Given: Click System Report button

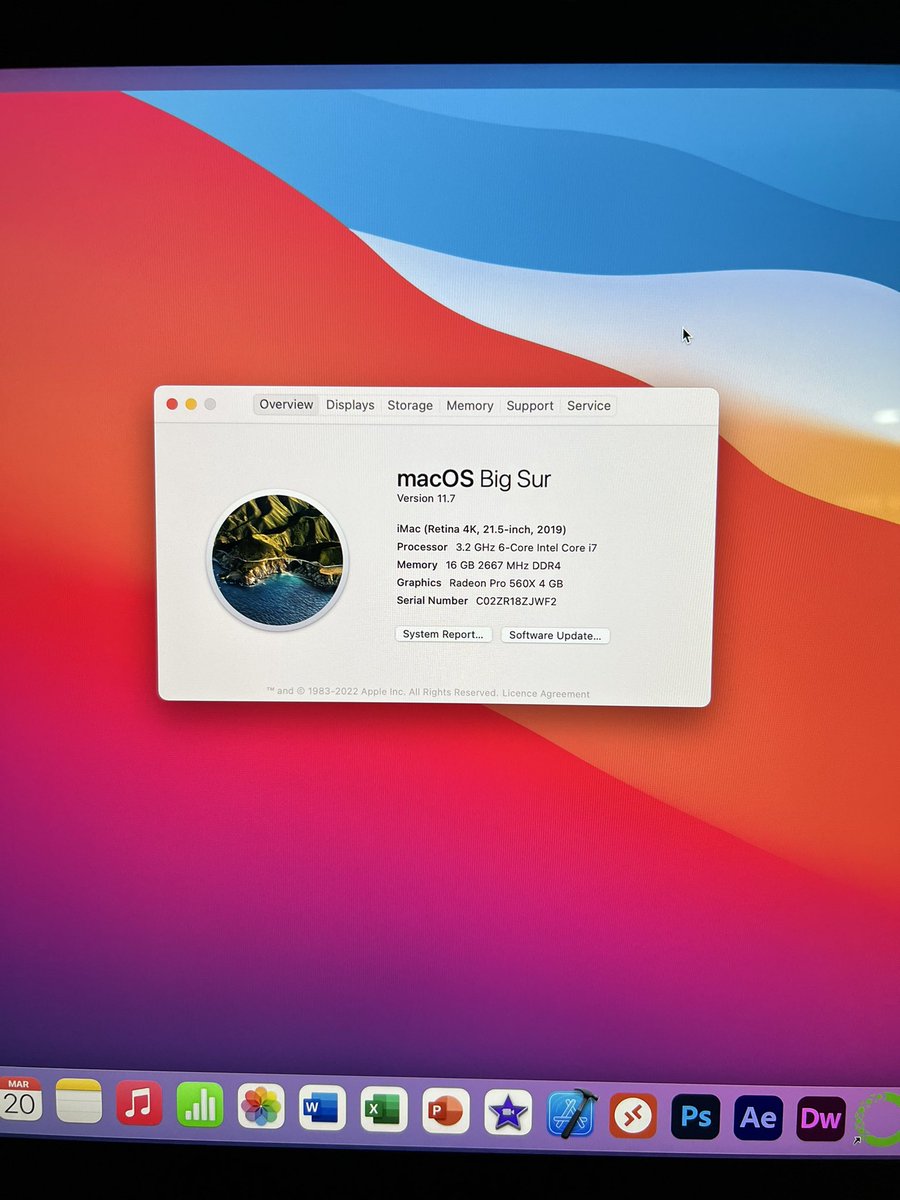Looking at the screenshot, I should click(x=443, y=634).
